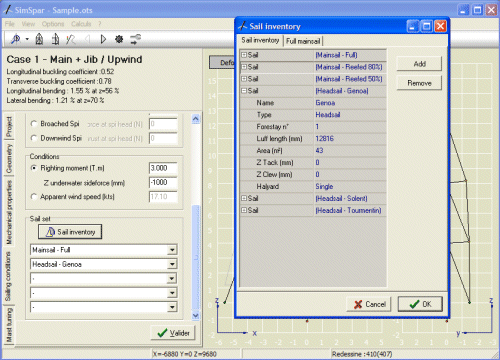Open the Calculs menu

pyautogui.click(x=81, y=24)
